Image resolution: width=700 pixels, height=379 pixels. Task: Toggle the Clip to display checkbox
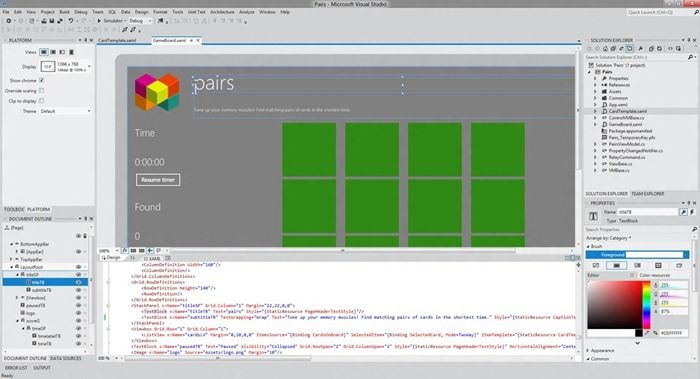(x=42, y=101)
